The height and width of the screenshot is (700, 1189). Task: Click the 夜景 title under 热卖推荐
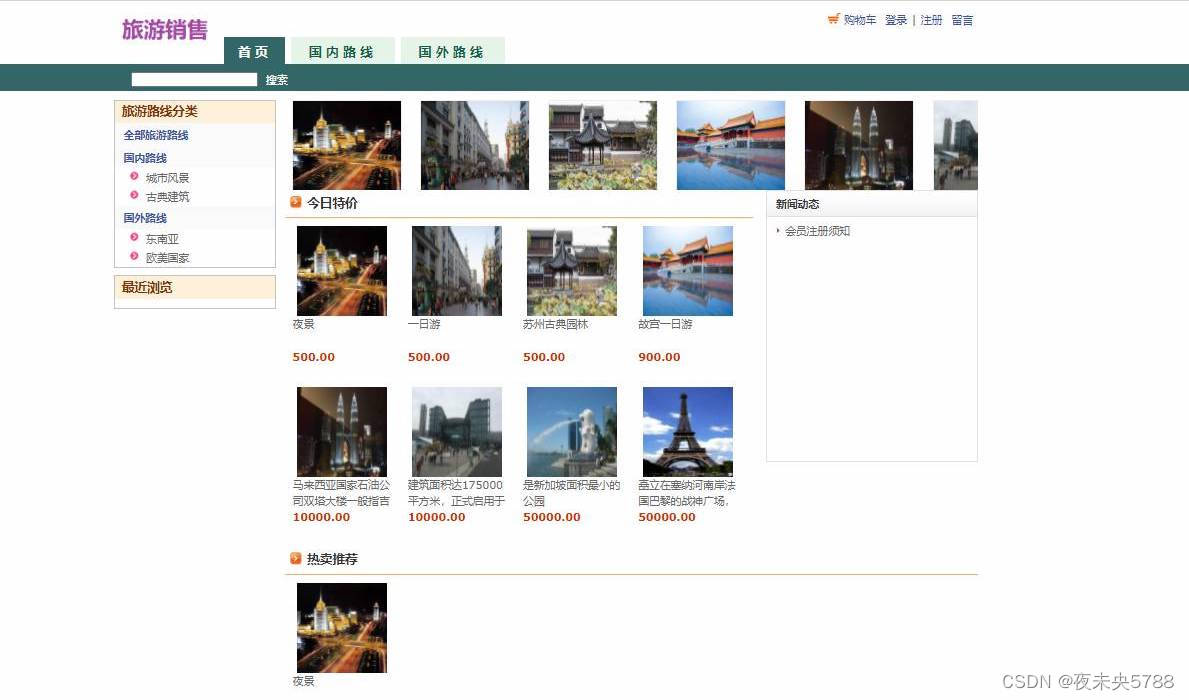[x=303, y=681]
